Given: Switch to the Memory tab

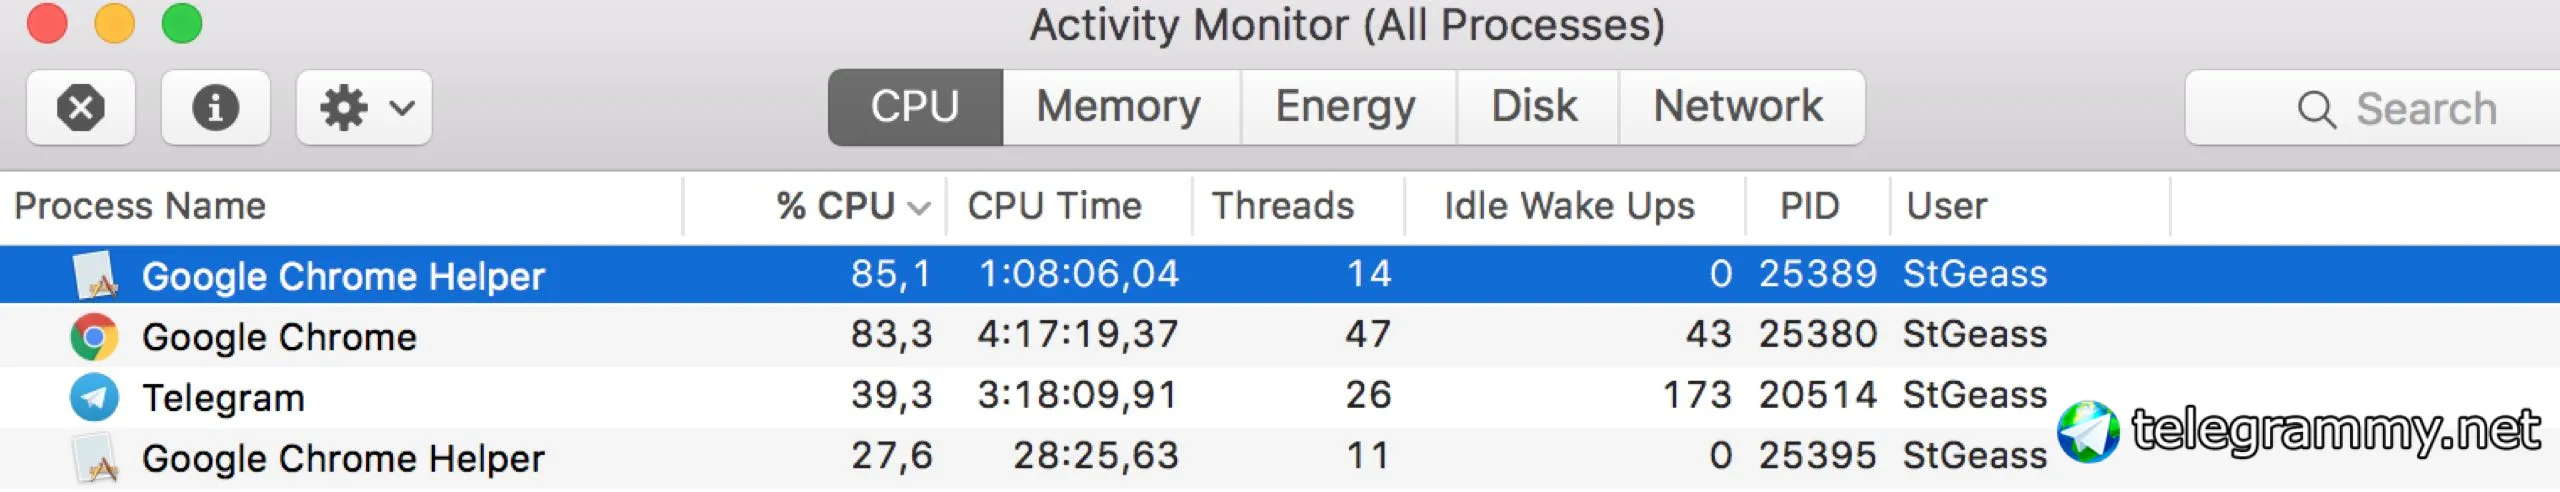Looking at the screenshot, I should [x=1120, y=107].
